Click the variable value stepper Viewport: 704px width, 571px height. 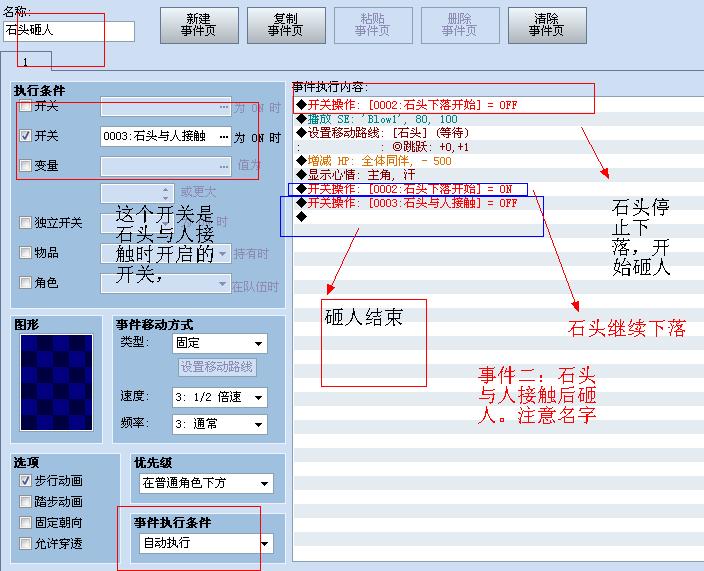tap(166, 193)
